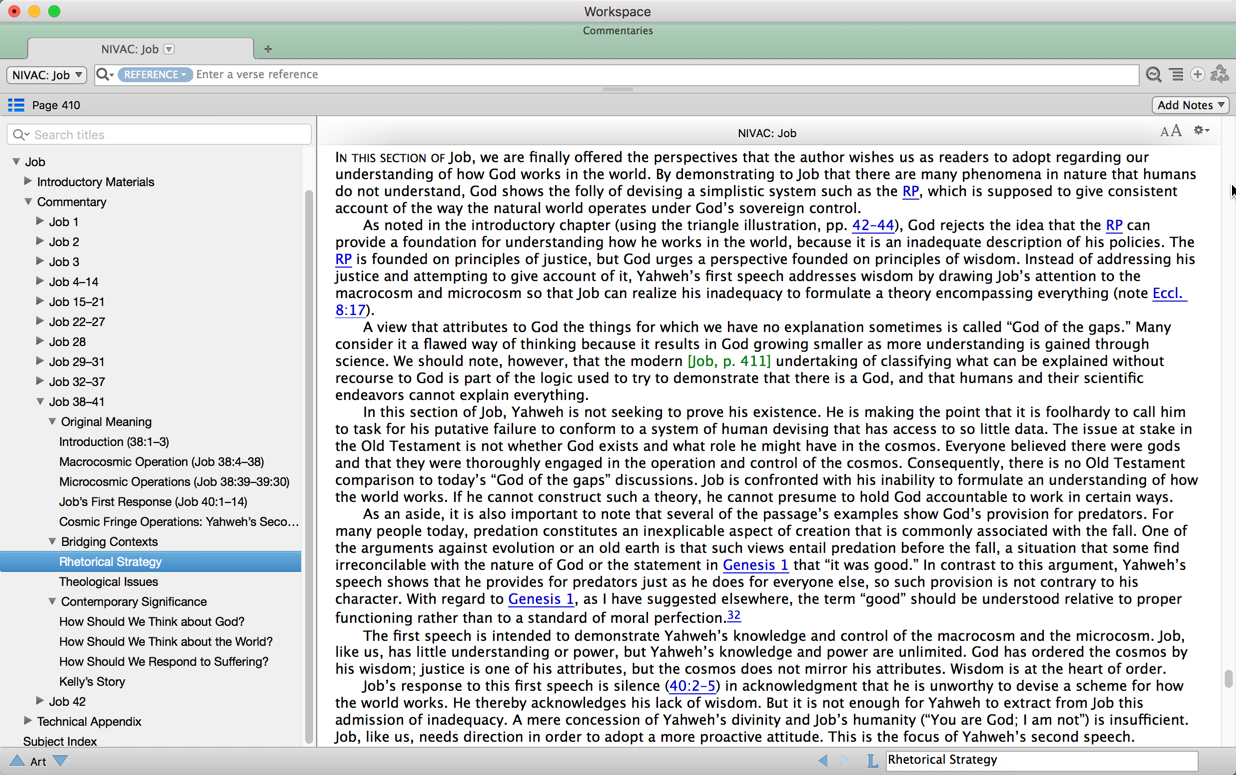The width and height of the screenshot is (1236, 775).
Task: Add a new tab with plus icon
Action: click(x=268, y=49)
